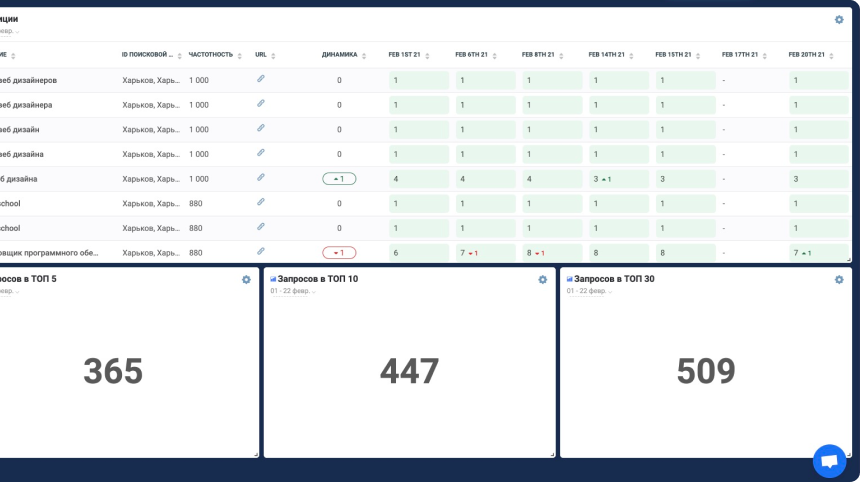Grab resize handle of the ТОП 10 widget

coord(552,454)
